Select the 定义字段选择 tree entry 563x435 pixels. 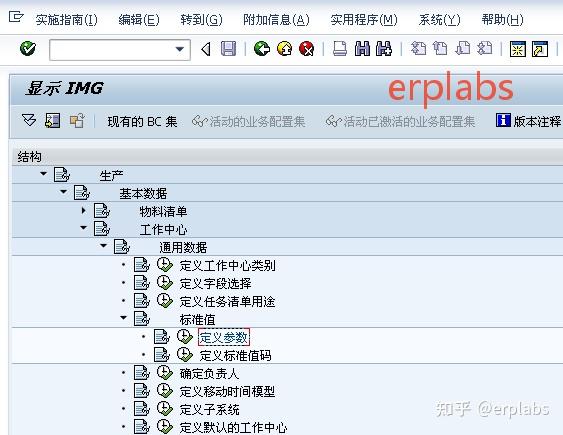click(215, 284)
